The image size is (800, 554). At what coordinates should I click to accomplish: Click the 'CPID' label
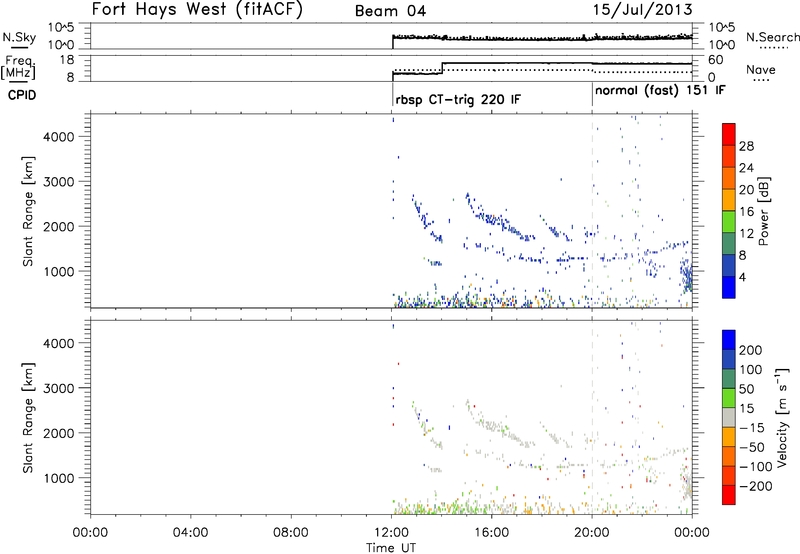click(22, 95)
